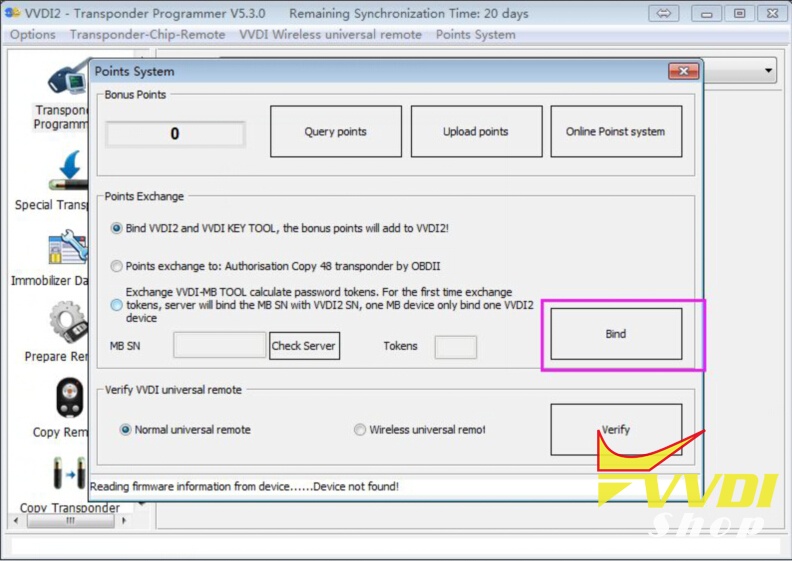Click the VVDI2 application title bar icon
The image size is (792, 561).
(12, 12)
